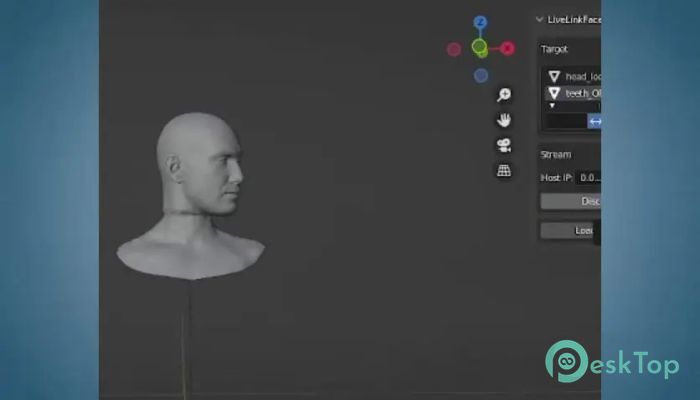Image resolution: width=700 pixels, height=400 pixels.
Task: Expand the list filter options triangle
Action: 552,106
